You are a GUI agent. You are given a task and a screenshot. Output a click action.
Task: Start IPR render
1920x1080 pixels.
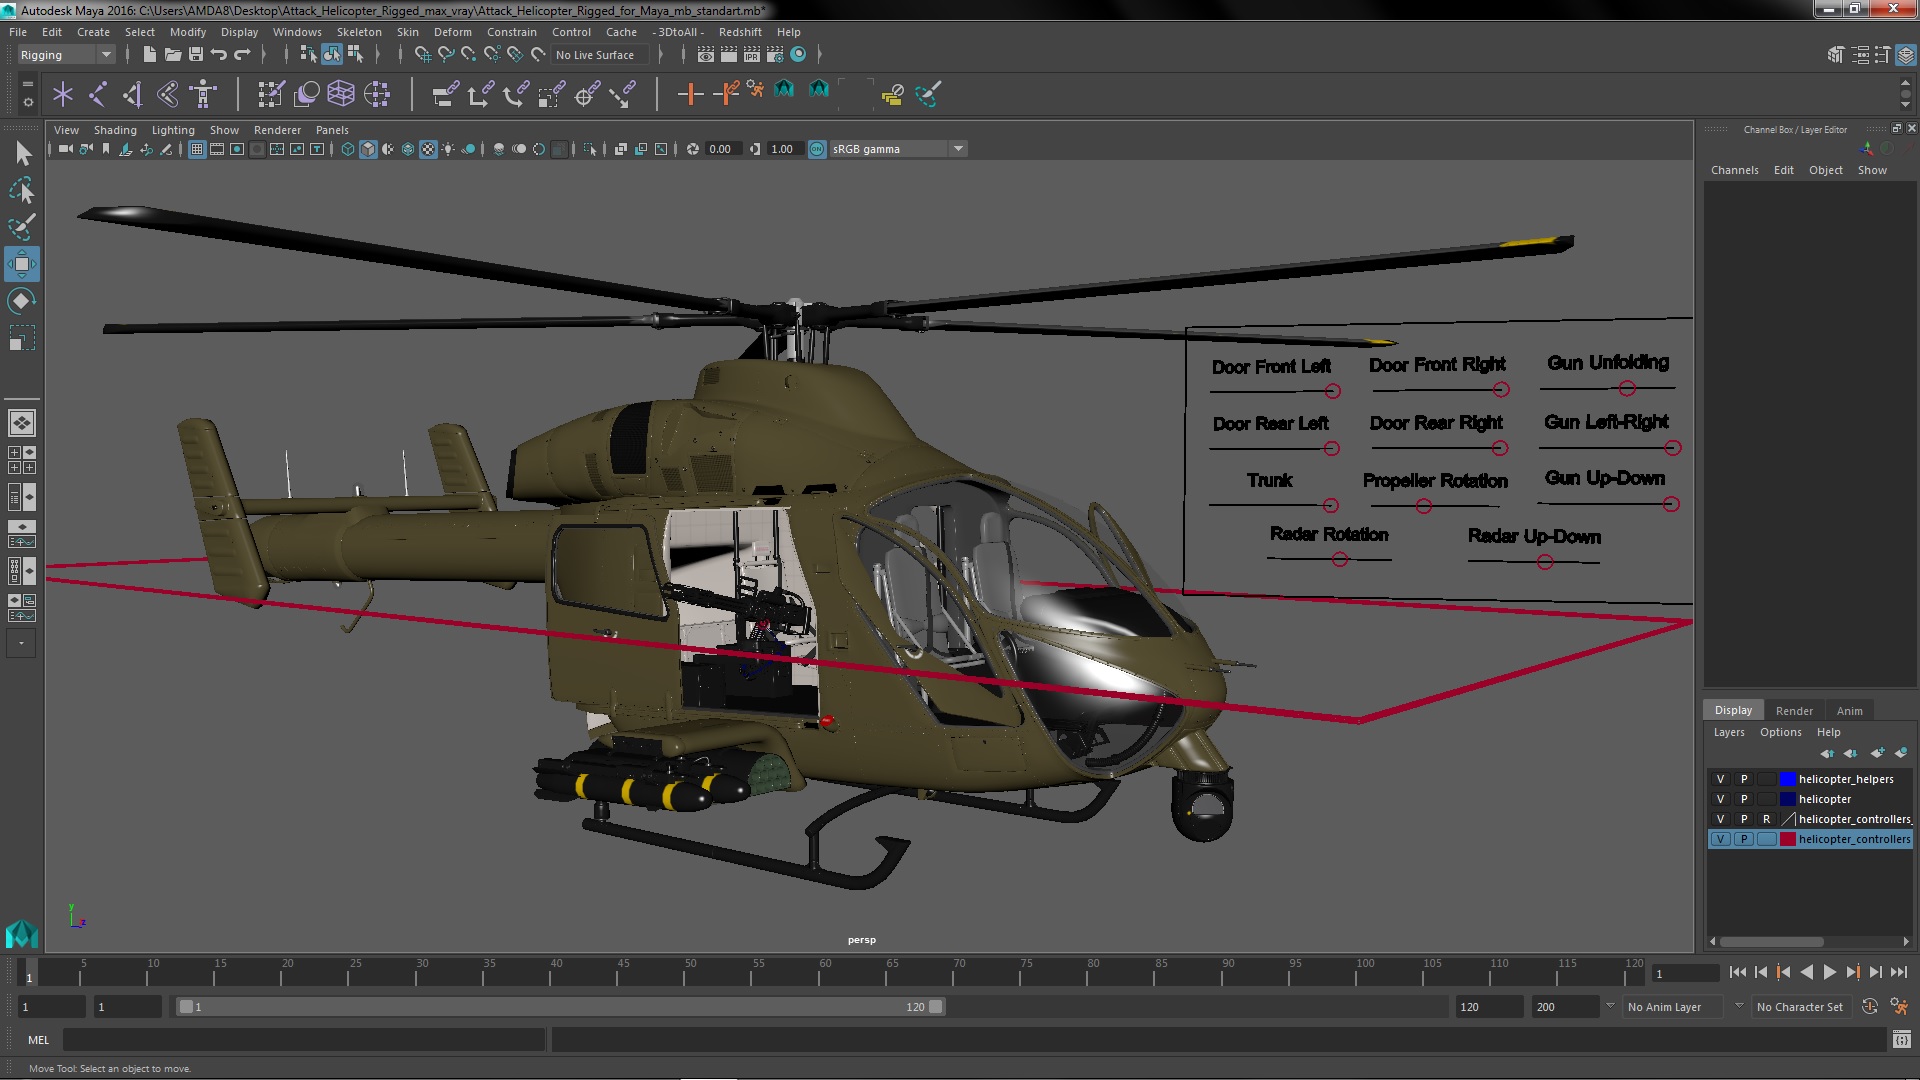[752, 55]
